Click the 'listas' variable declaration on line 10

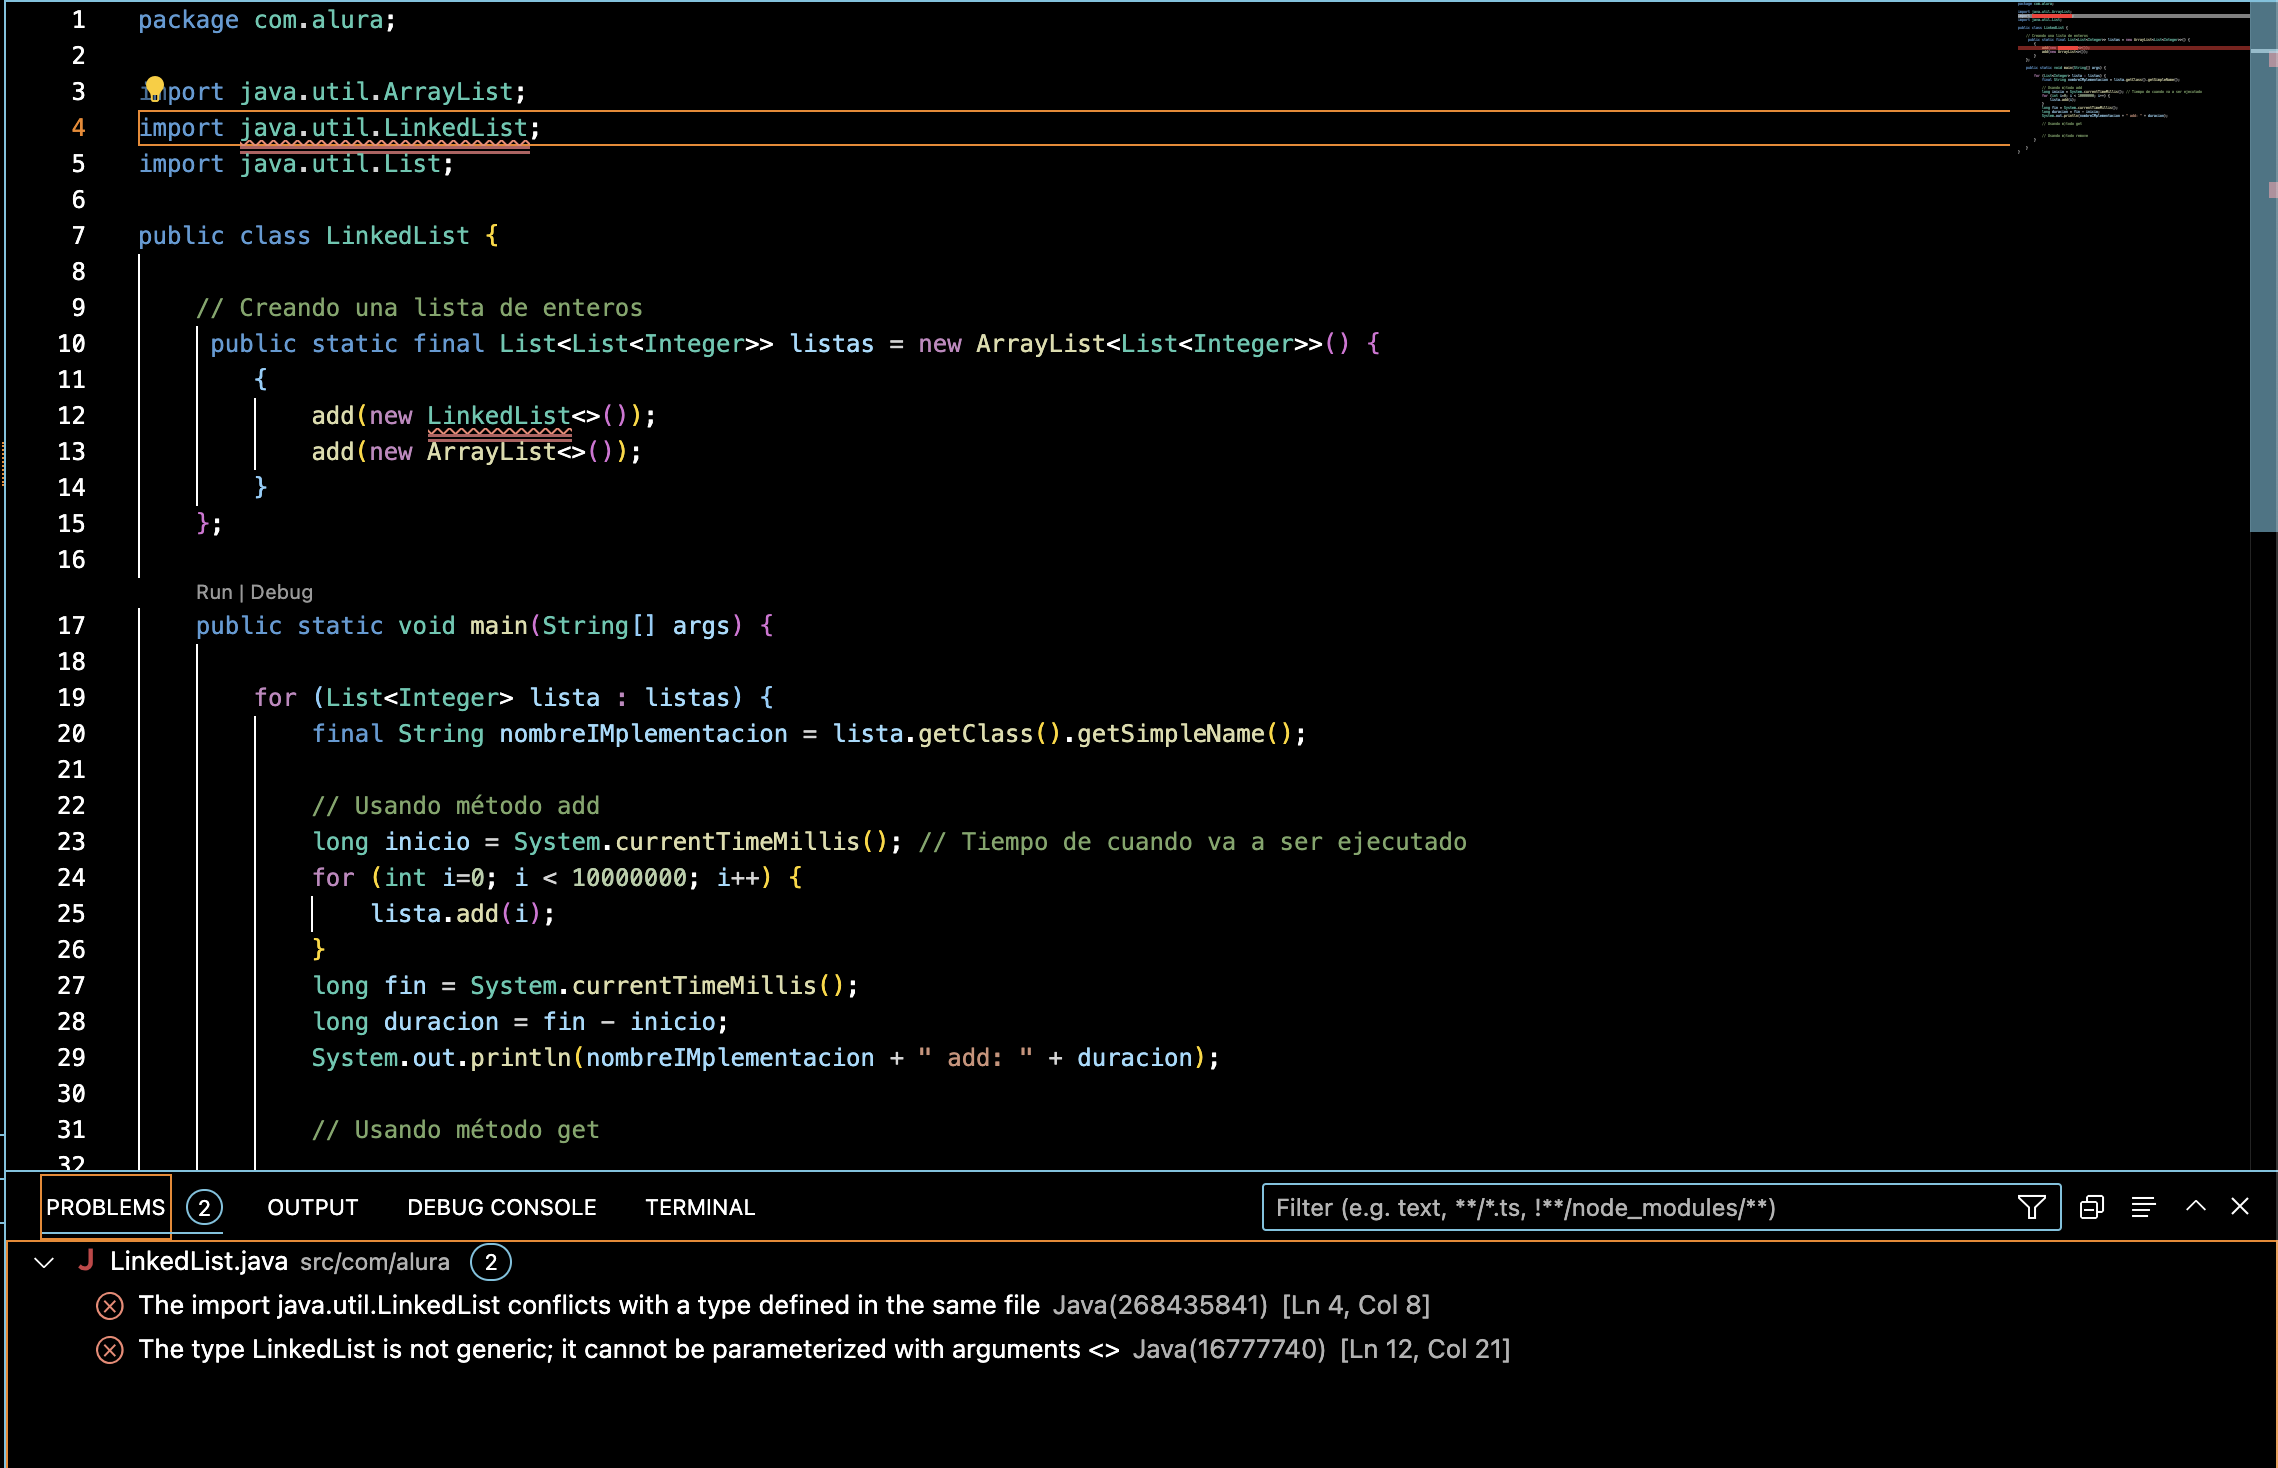[831, 344]
